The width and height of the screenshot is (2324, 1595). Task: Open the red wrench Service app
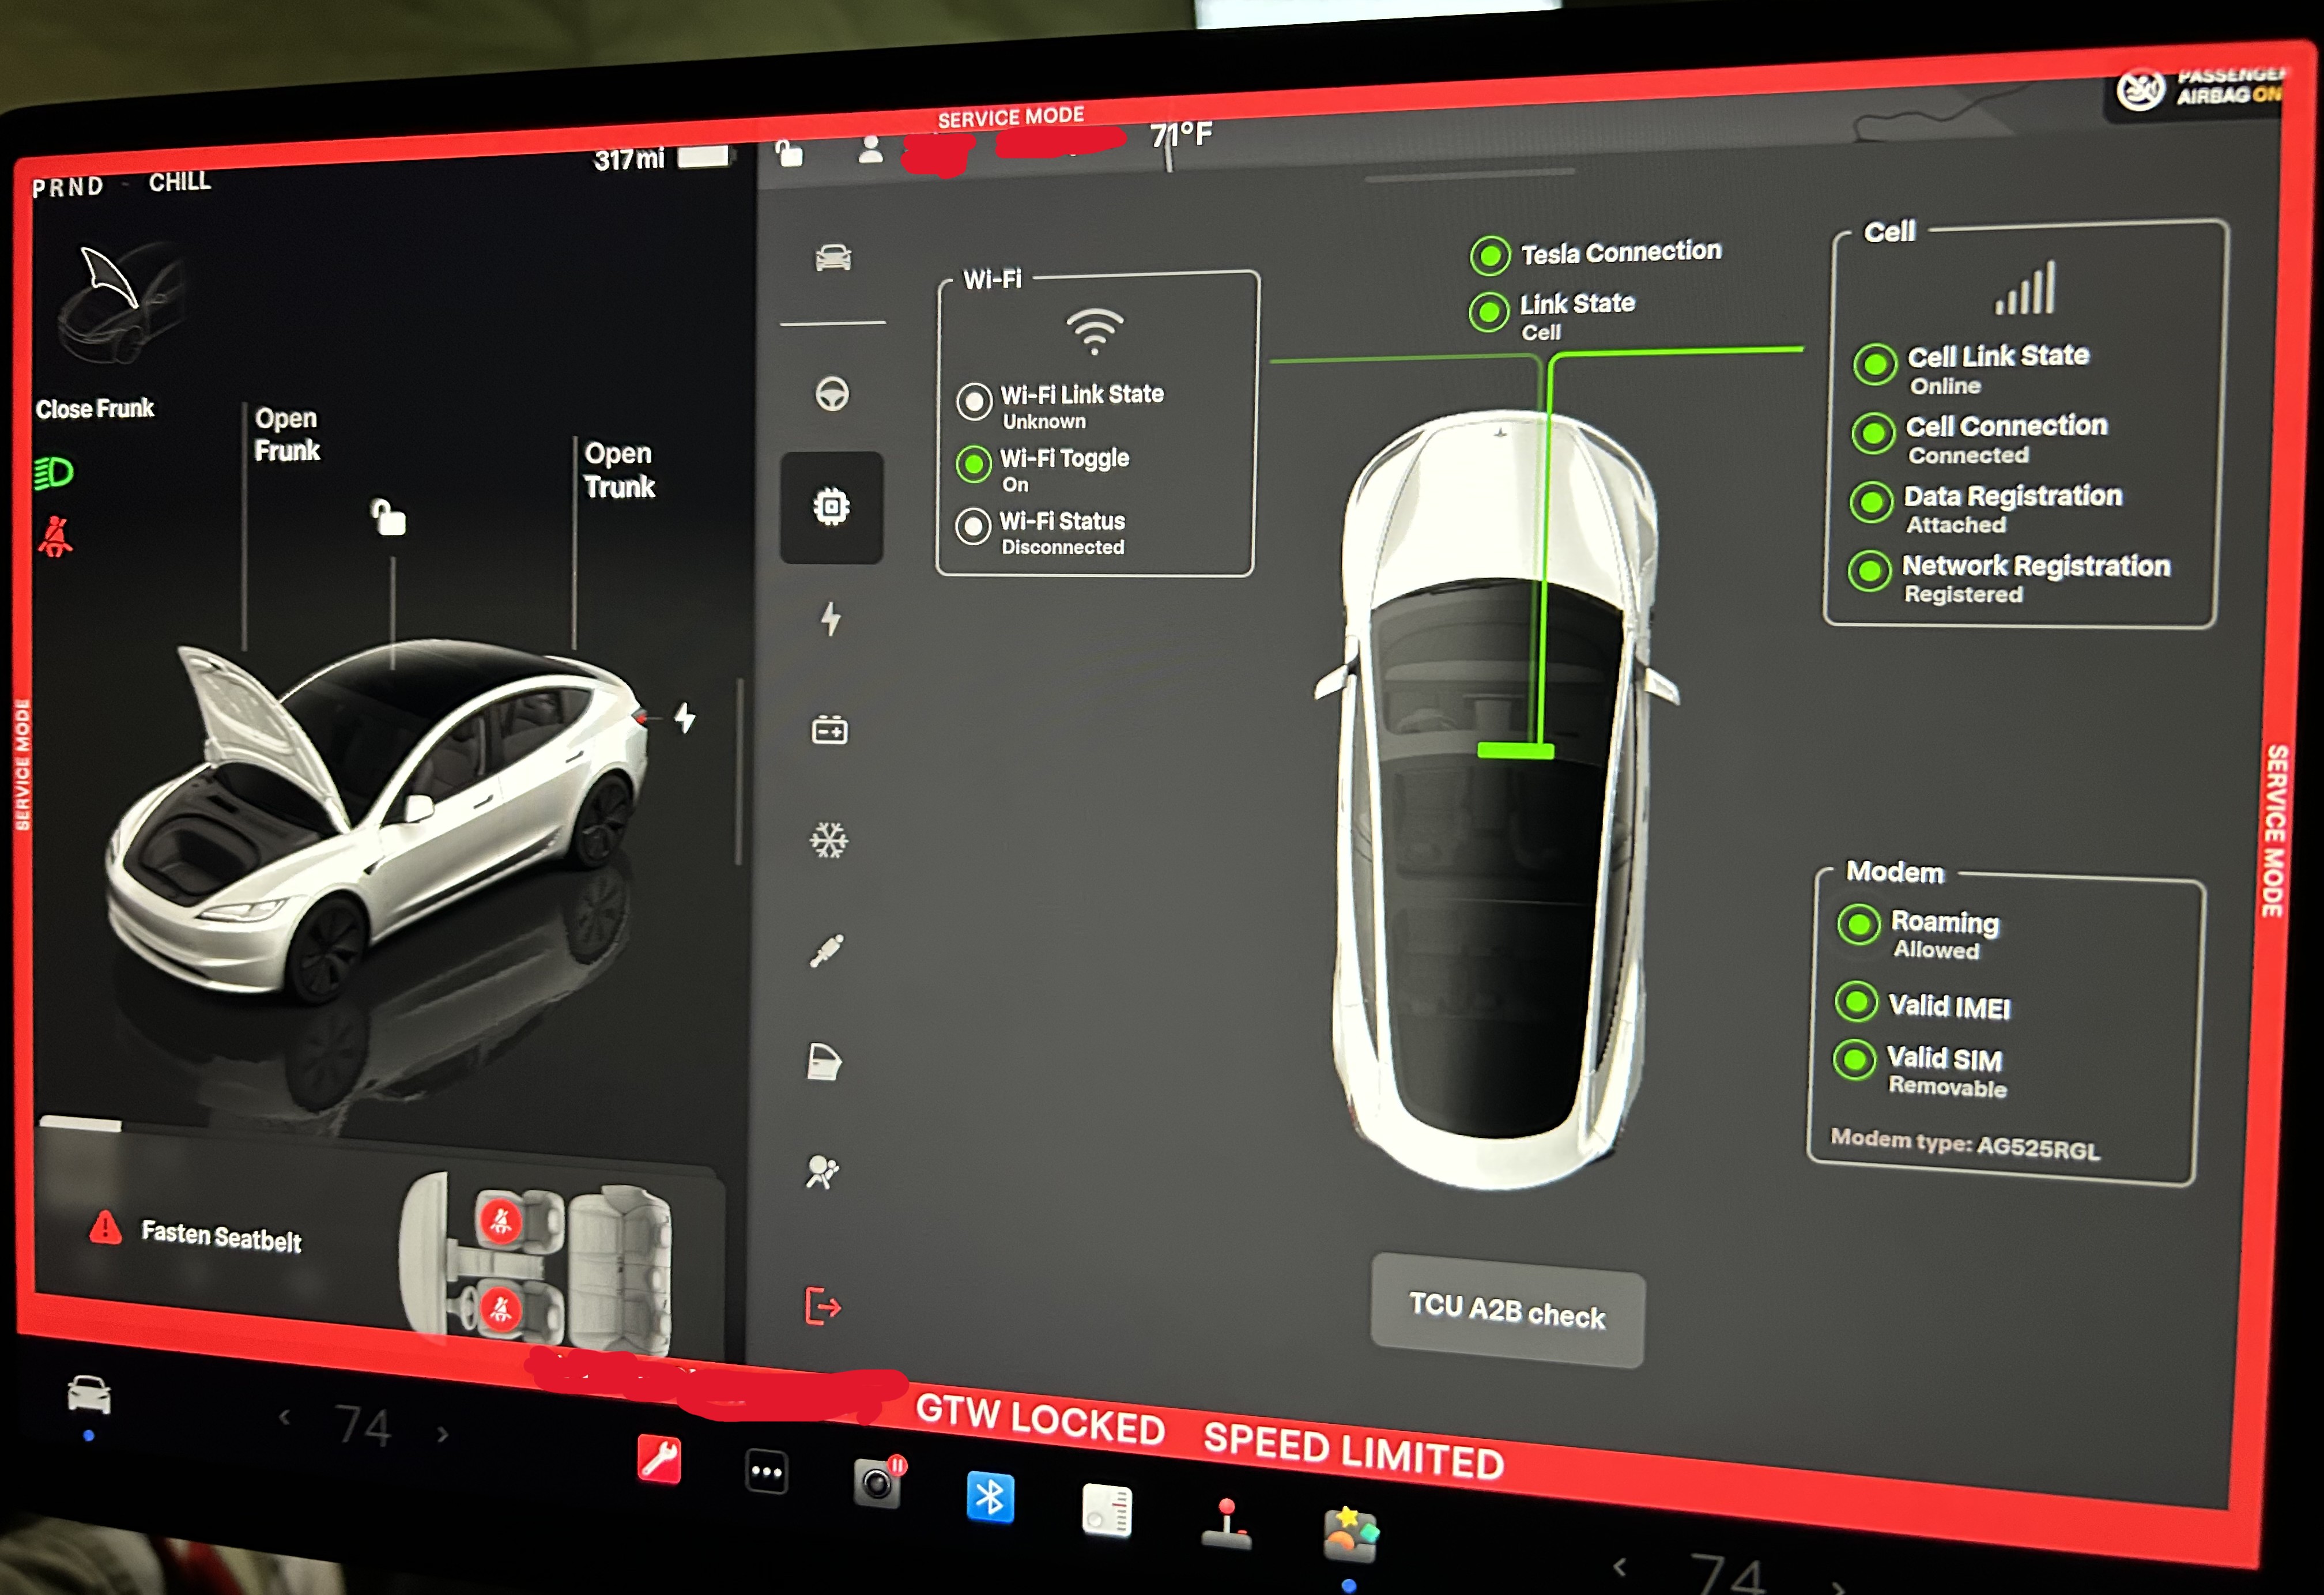[x=659, y=1460]
